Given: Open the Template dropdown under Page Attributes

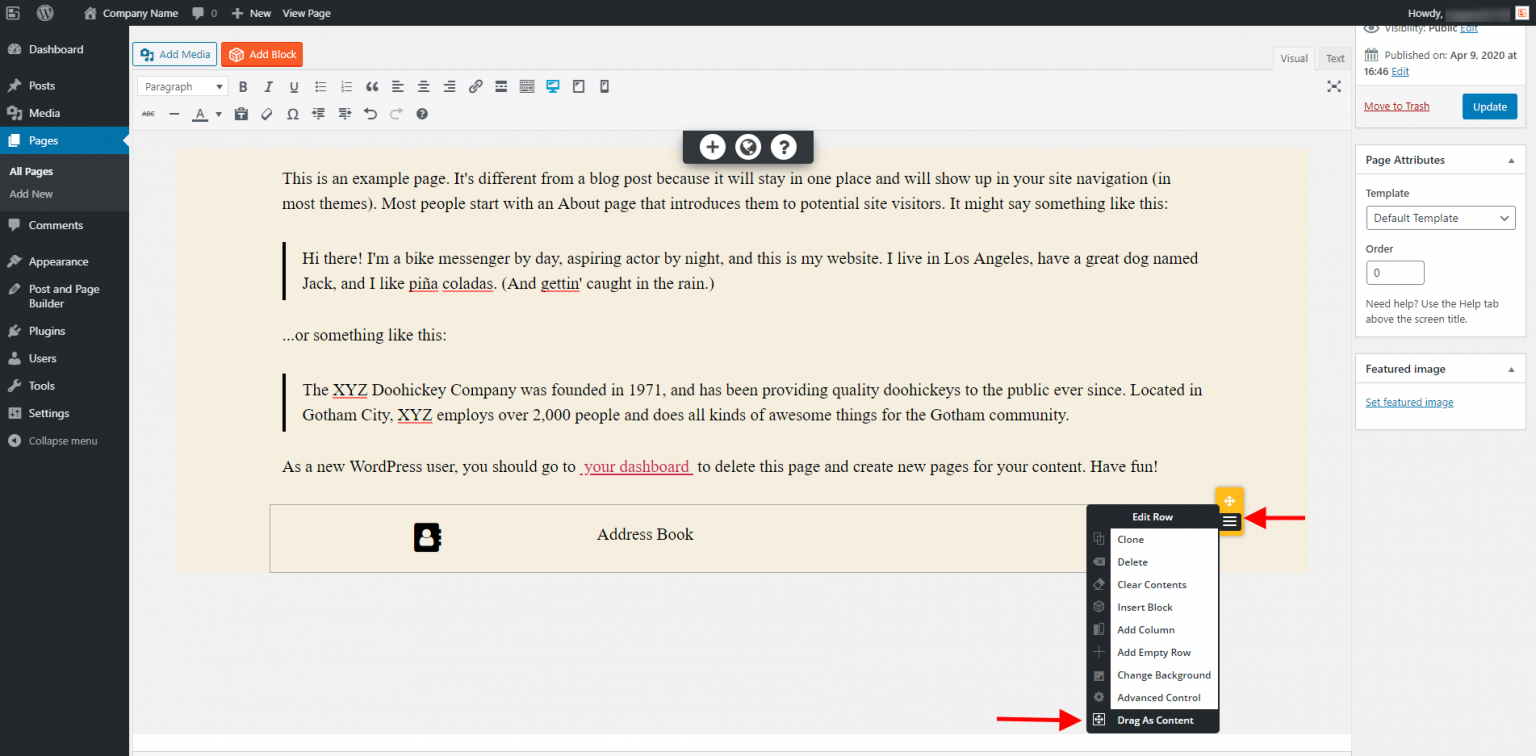Looking at the screenshot, I should tap(1440, 217).
